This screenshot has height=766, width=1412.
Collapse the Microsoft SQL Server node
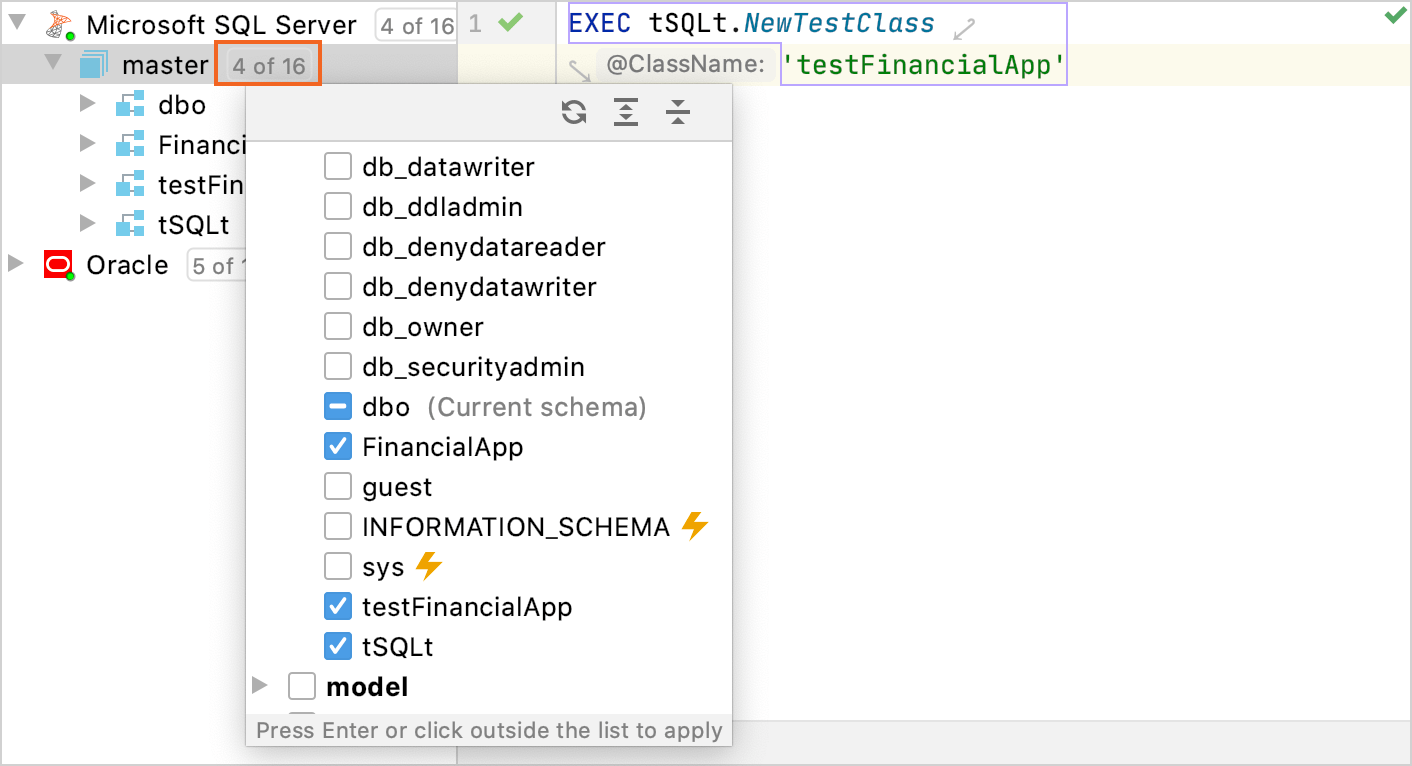coord(17,21)
